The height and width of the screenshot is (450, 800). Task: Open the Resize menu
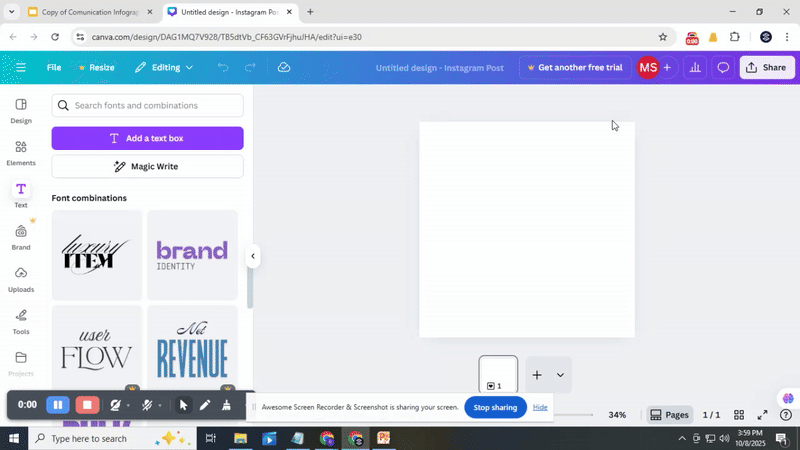pyautogui.click(x=97, y=67)
